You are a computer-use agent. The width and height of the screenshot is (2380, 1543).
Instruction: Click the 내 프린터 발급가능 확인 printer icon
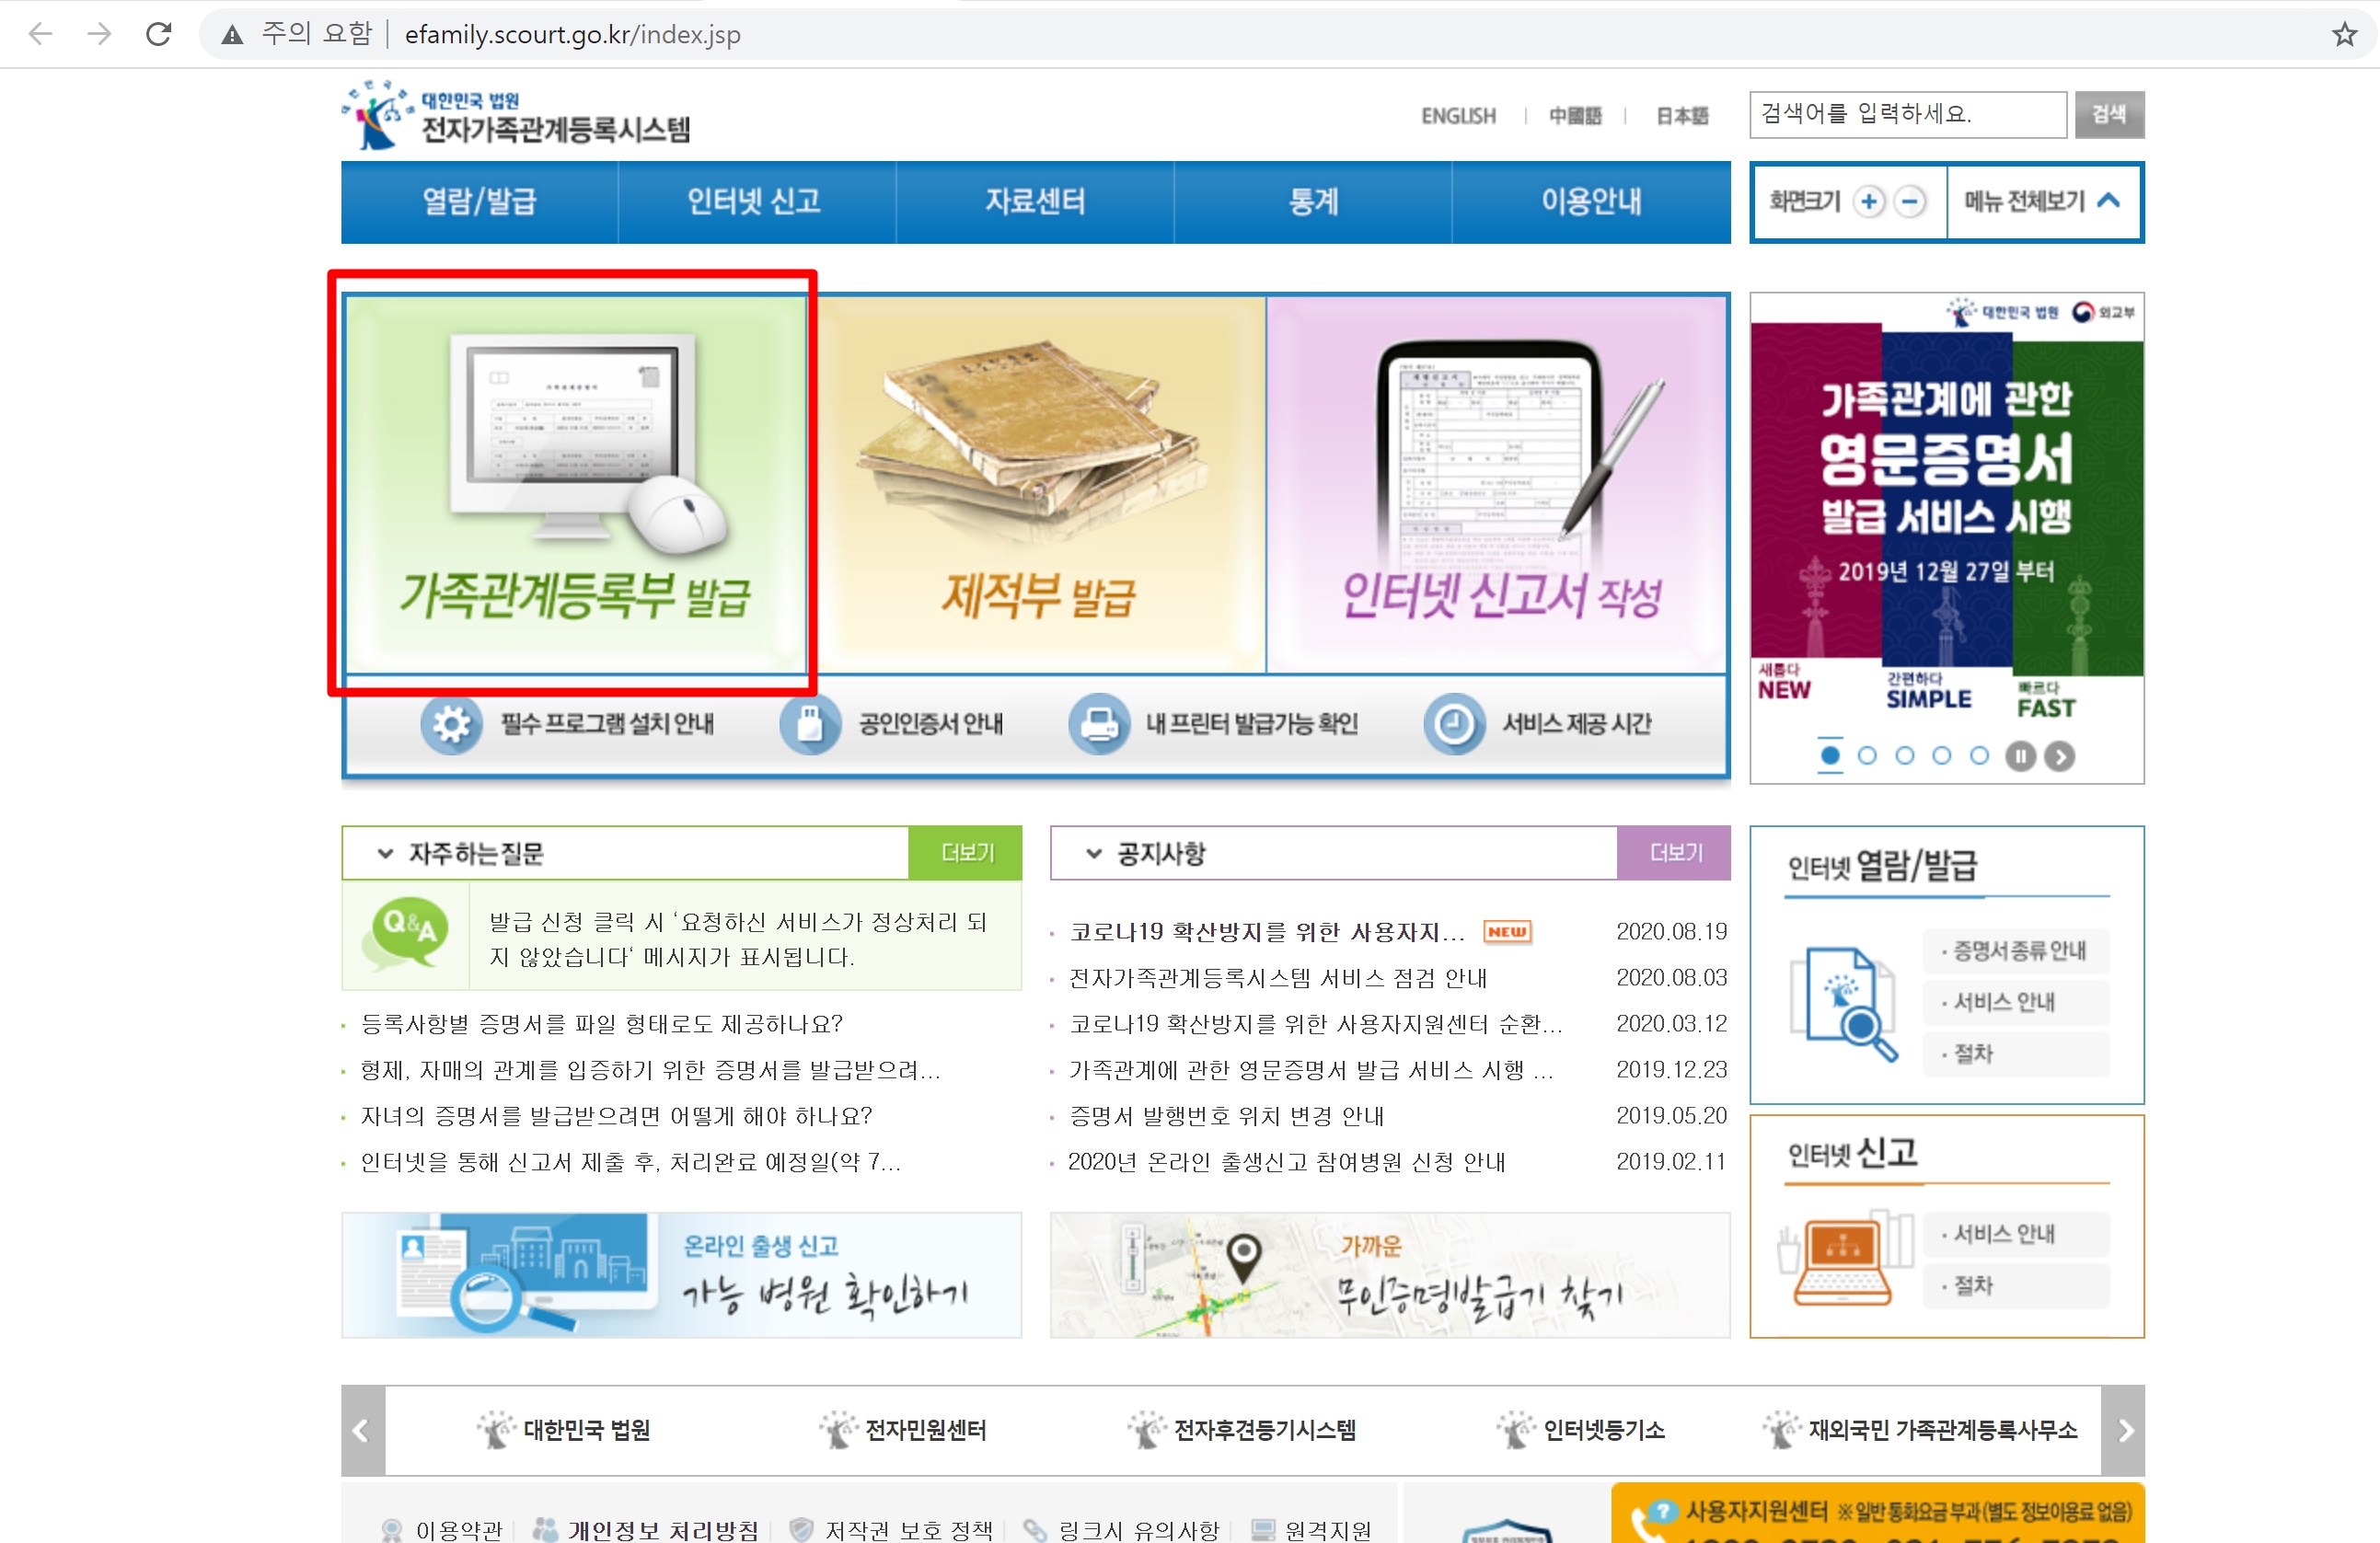coord(1099,724)
